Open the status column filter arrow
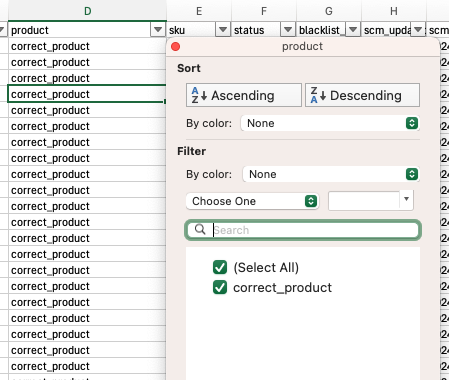Image resolution: width=449 pixels, height=380 pixels. (288, 30)
